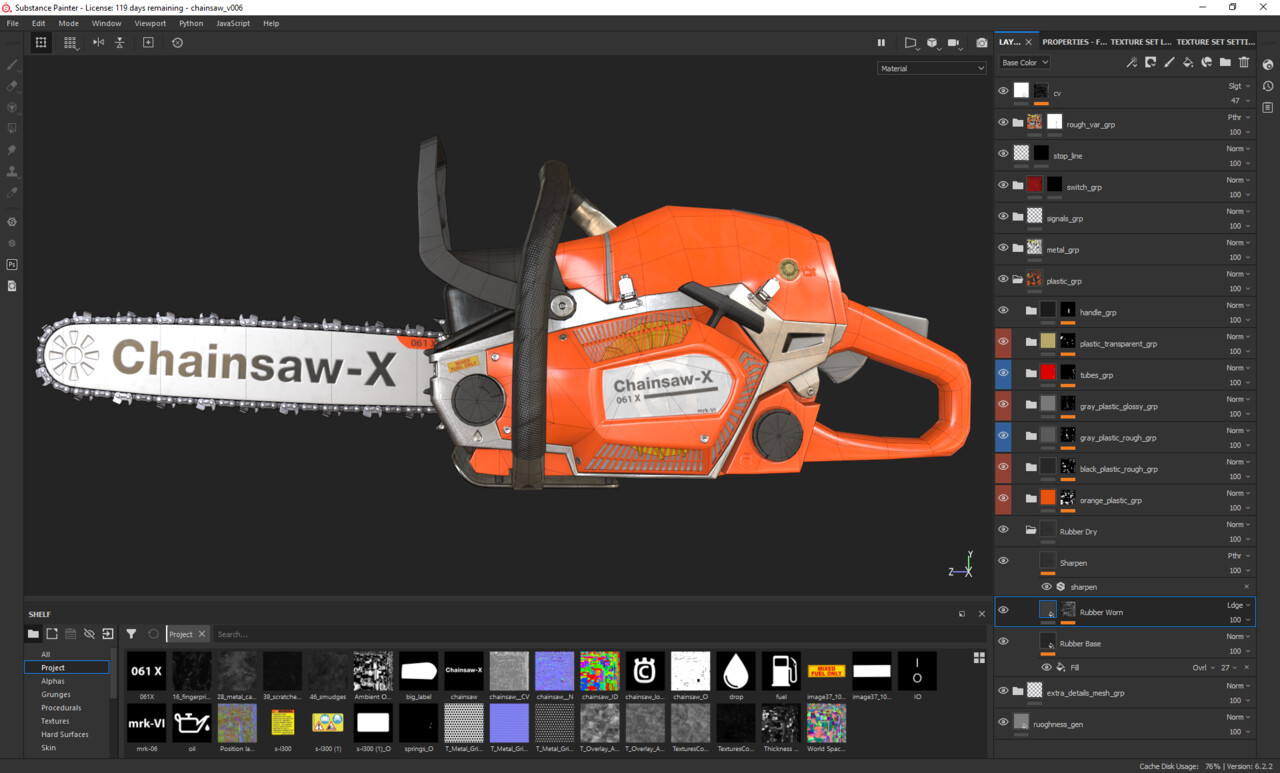Select the Eraser tool
Viewport: 1280px width, 773px height.
(12, 86)
